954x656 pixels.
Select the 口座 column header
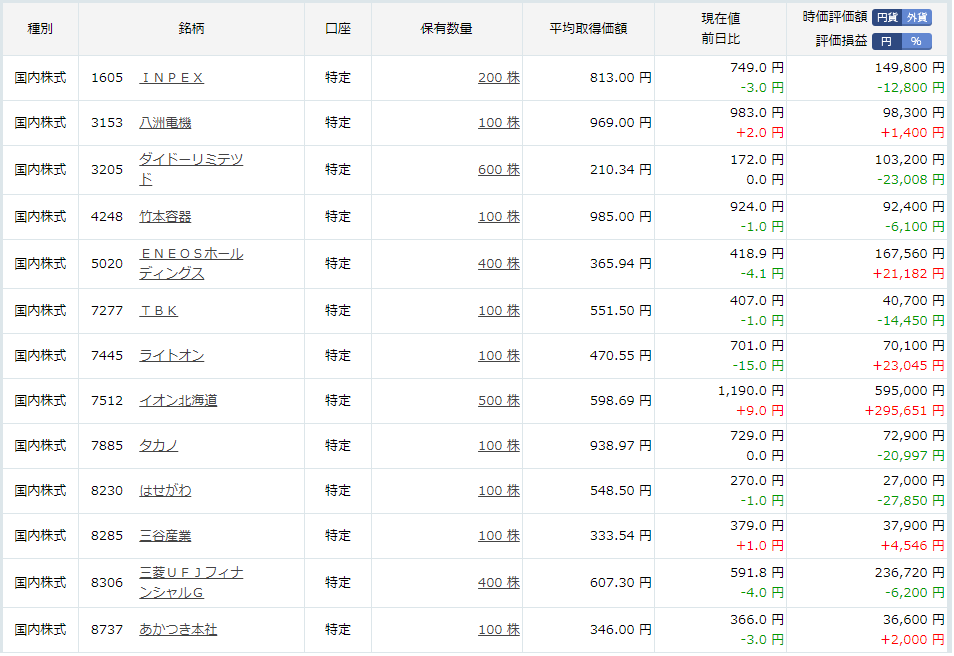click(338, 29)
